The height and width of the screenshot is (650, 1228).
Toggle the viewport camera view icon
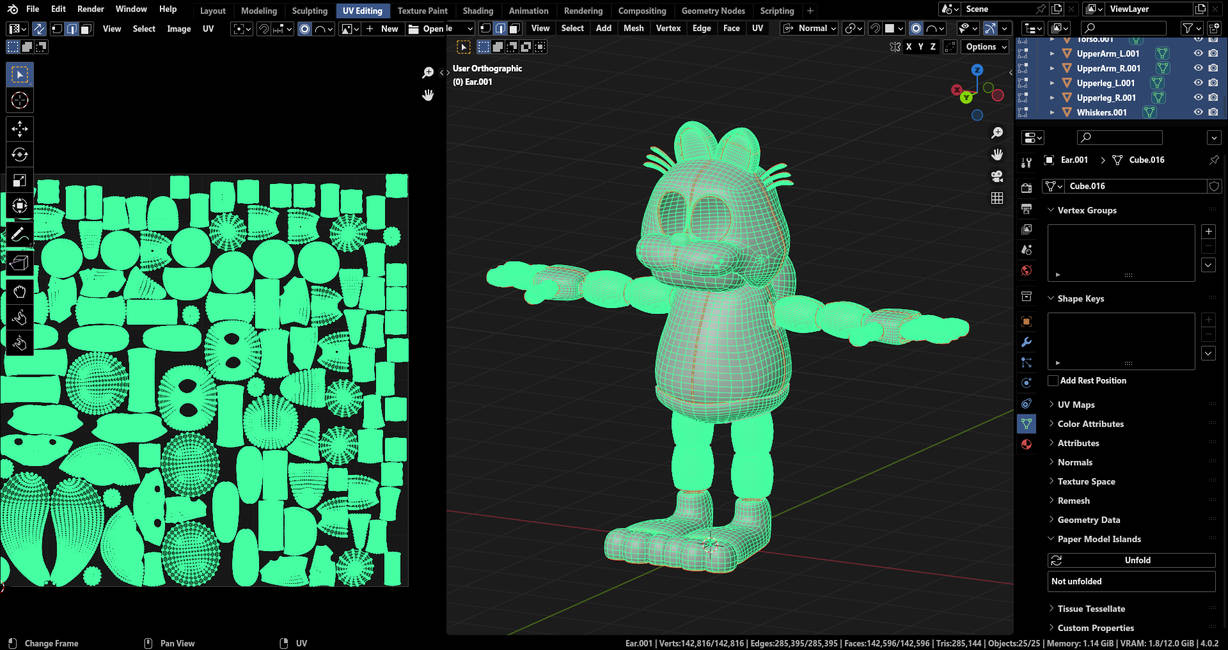click(x=997, y=176)
